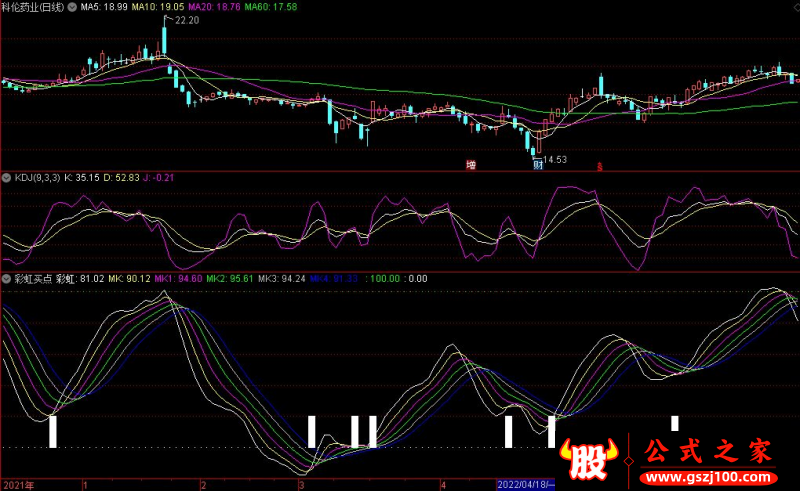This screenshot has width=800, height=491.
Task: Click the 22.20 high price label
Action: [x=186, y=20]
